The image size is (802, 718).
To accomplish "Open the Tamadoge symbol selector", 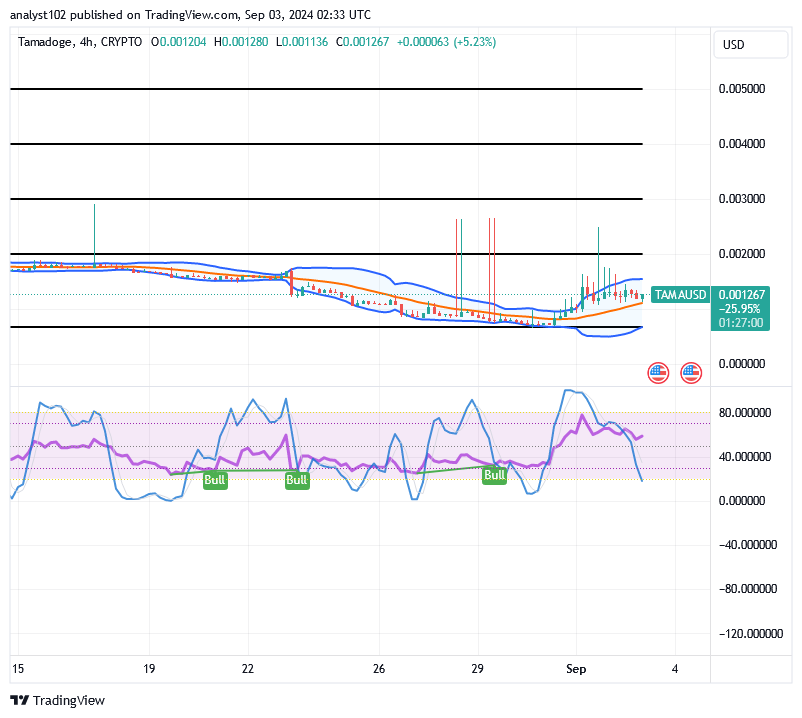I will 45,43.
